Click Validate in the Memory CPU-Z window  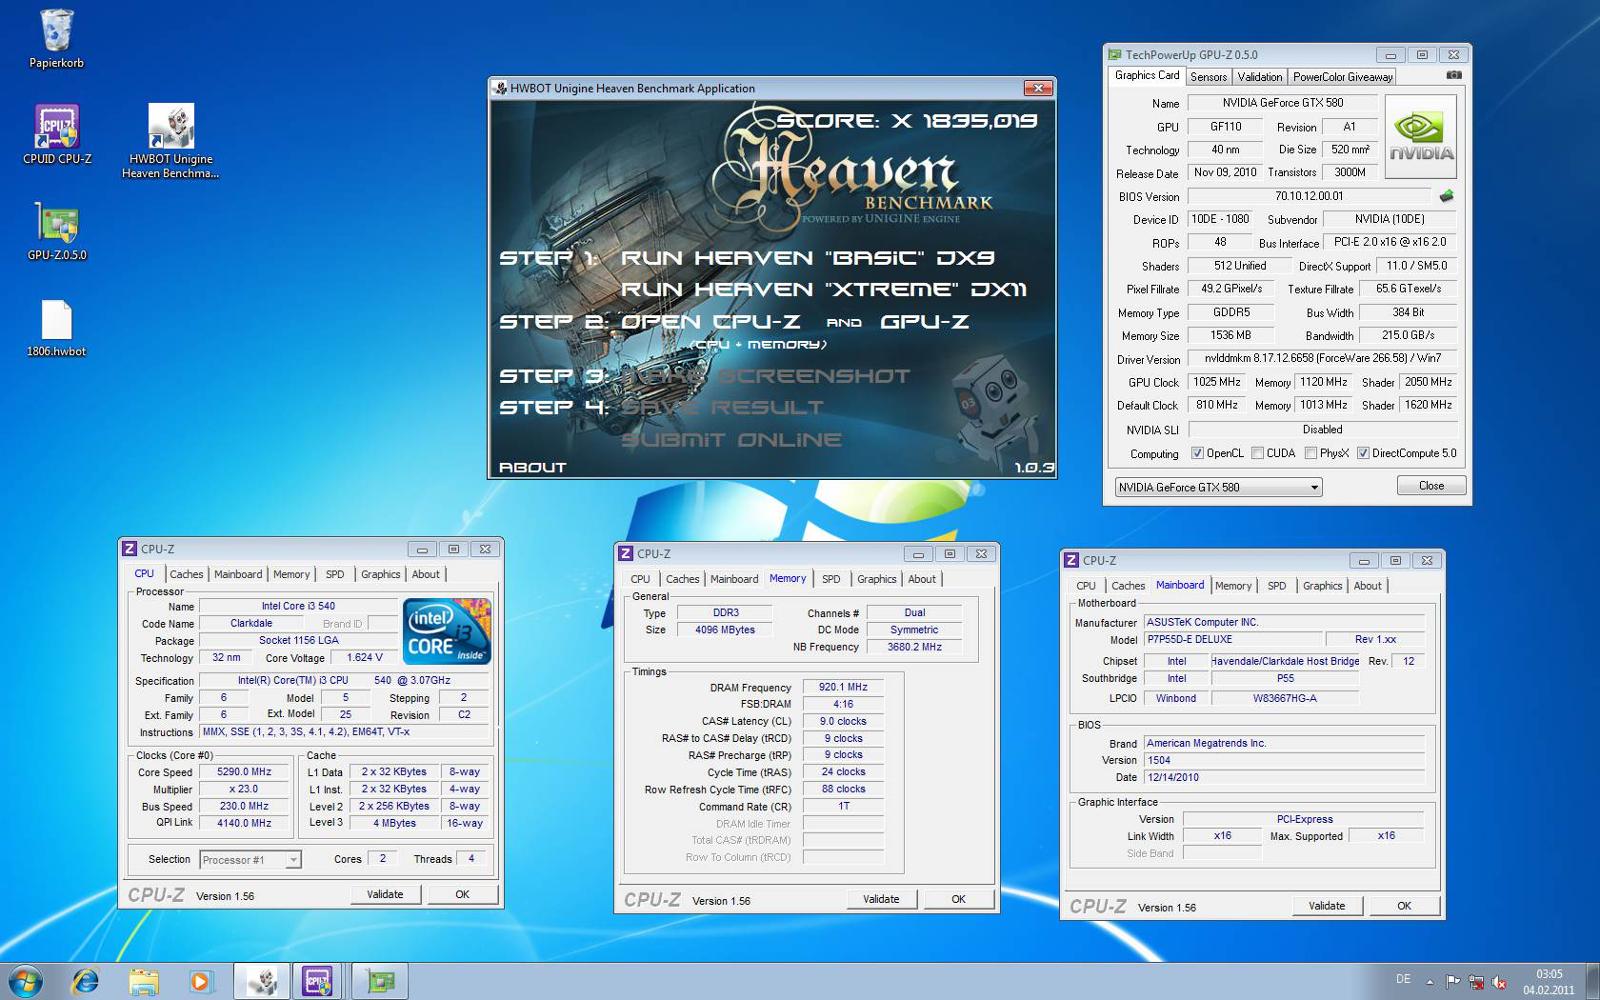click(x=881, y=899)
